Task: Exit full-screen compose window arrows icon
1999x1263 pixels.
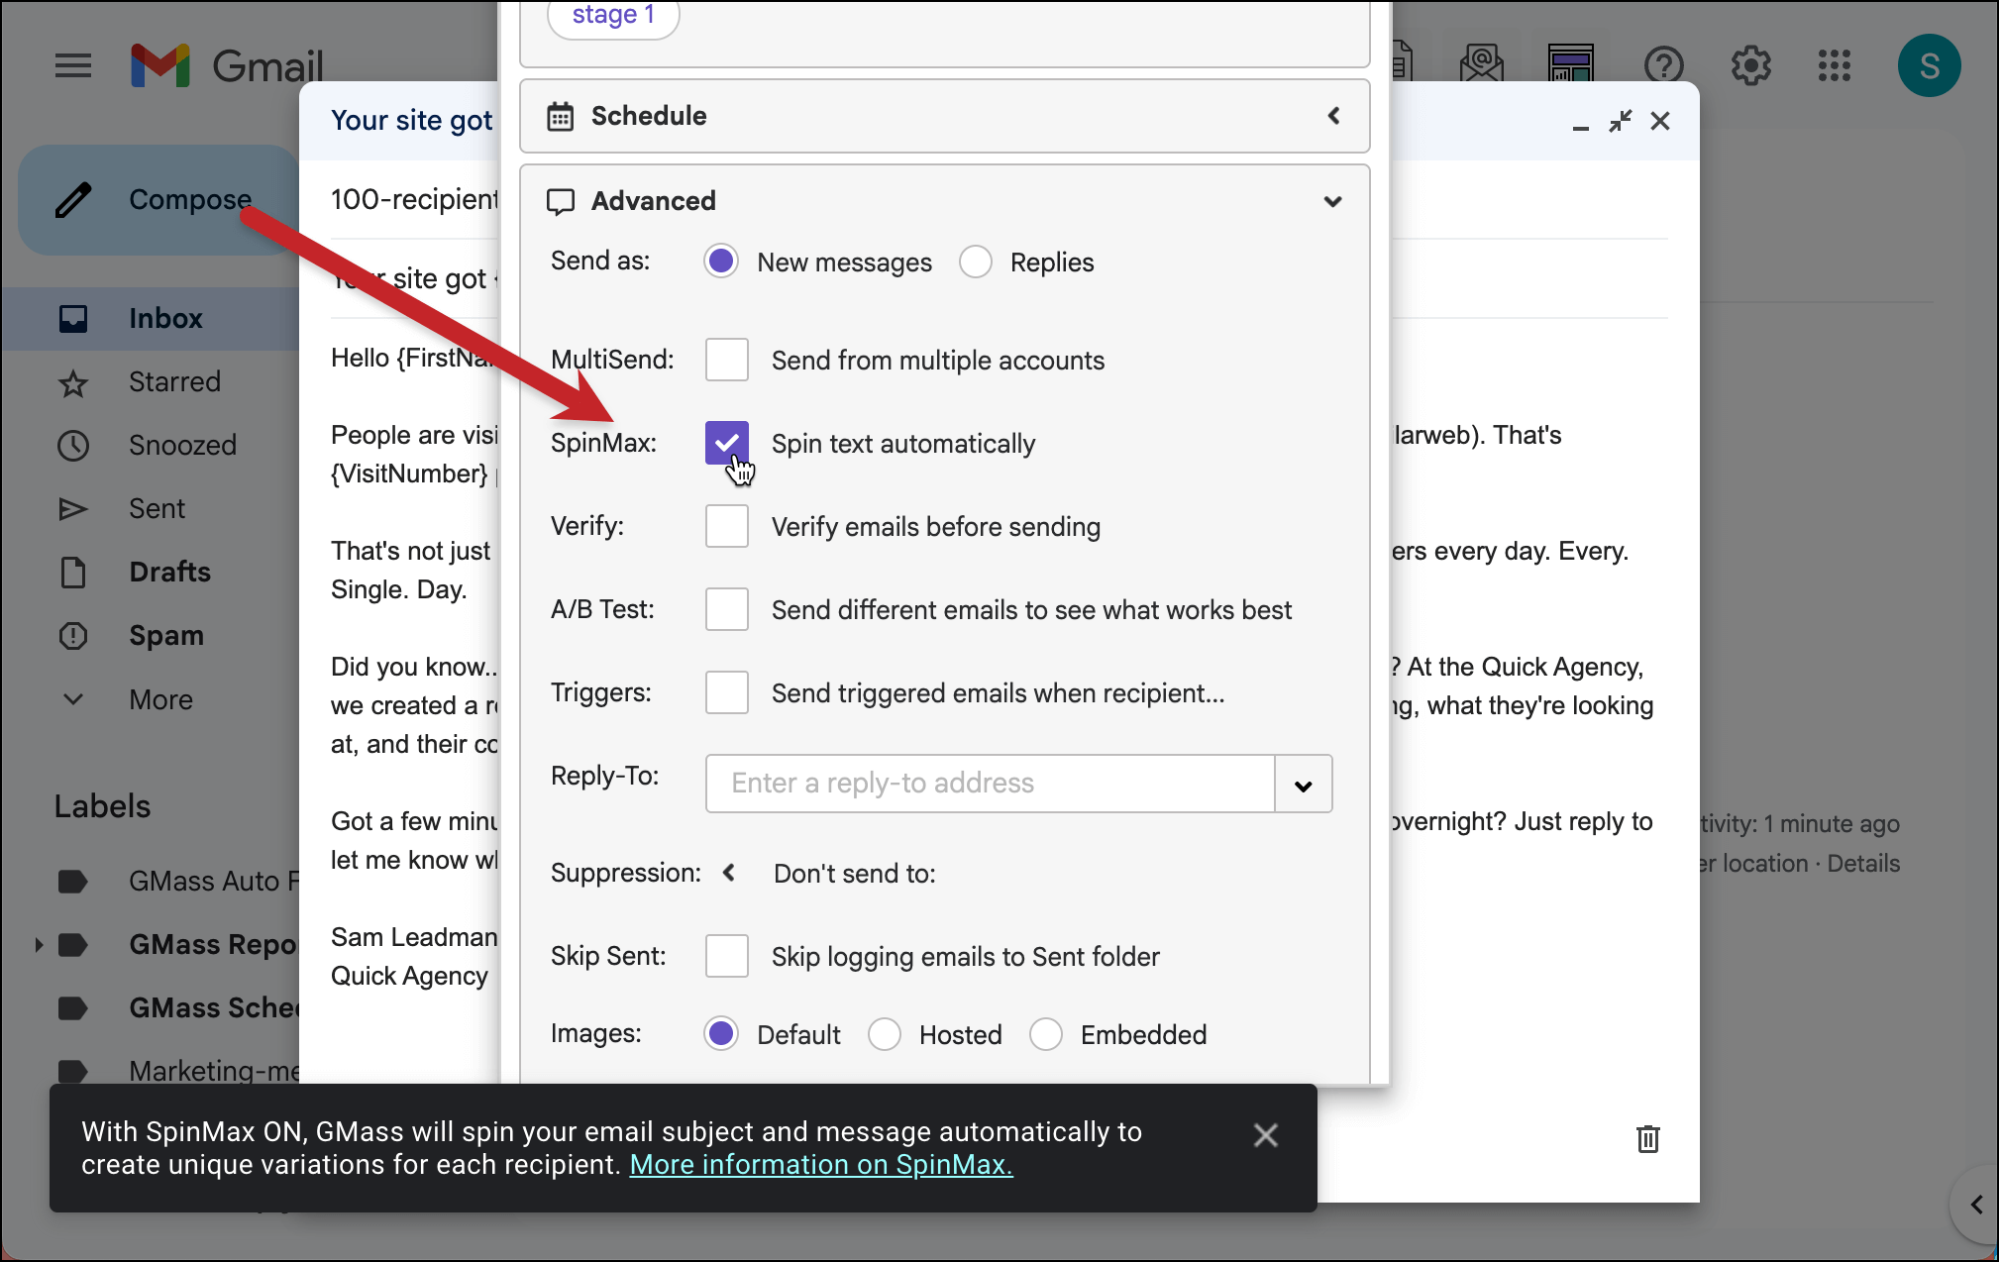Action: pos(1620,121)
